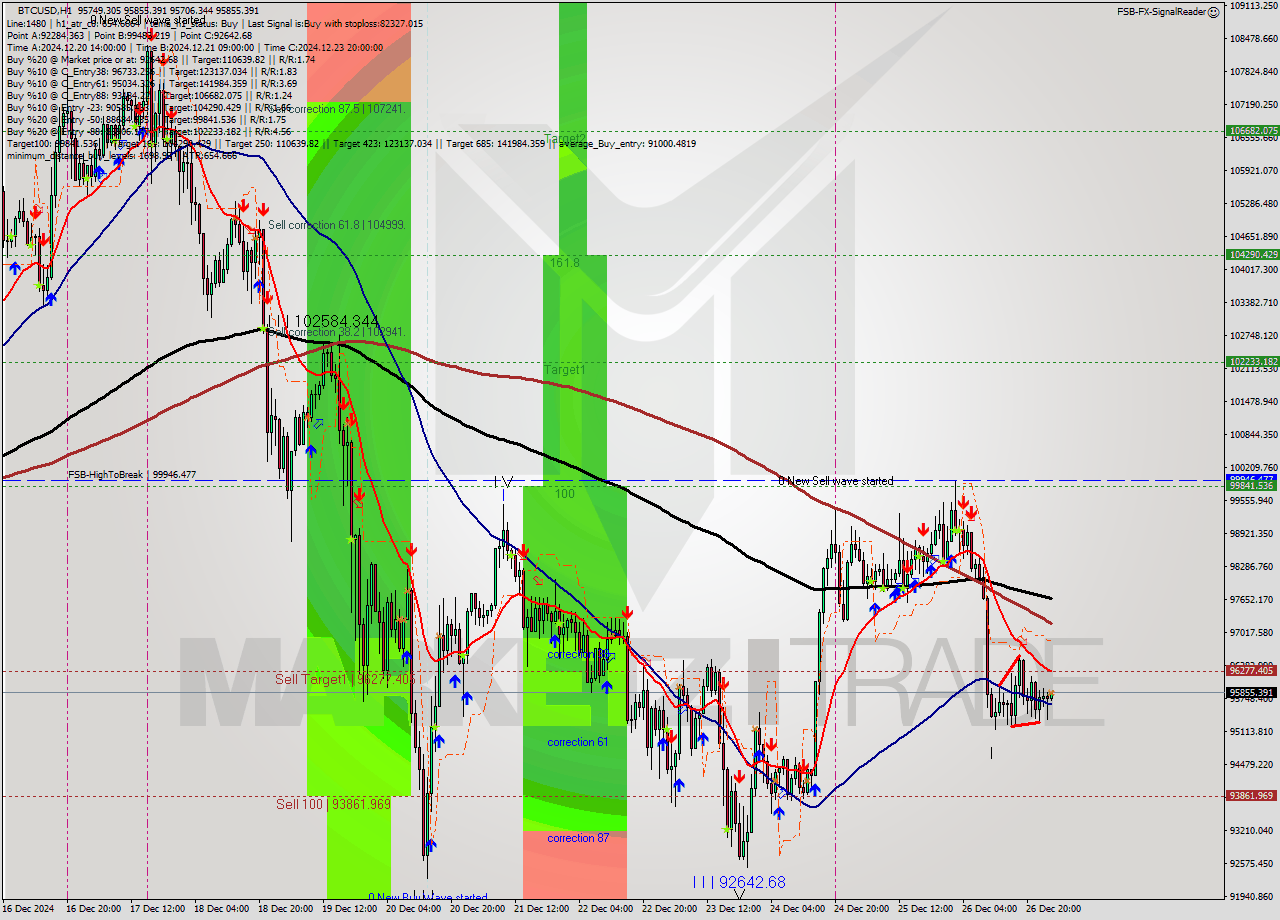Image resolution: width=1280 pixels, height=920 pixels.
Task: Click the red 93861.969 price tag
Action: pos(1252,796)
